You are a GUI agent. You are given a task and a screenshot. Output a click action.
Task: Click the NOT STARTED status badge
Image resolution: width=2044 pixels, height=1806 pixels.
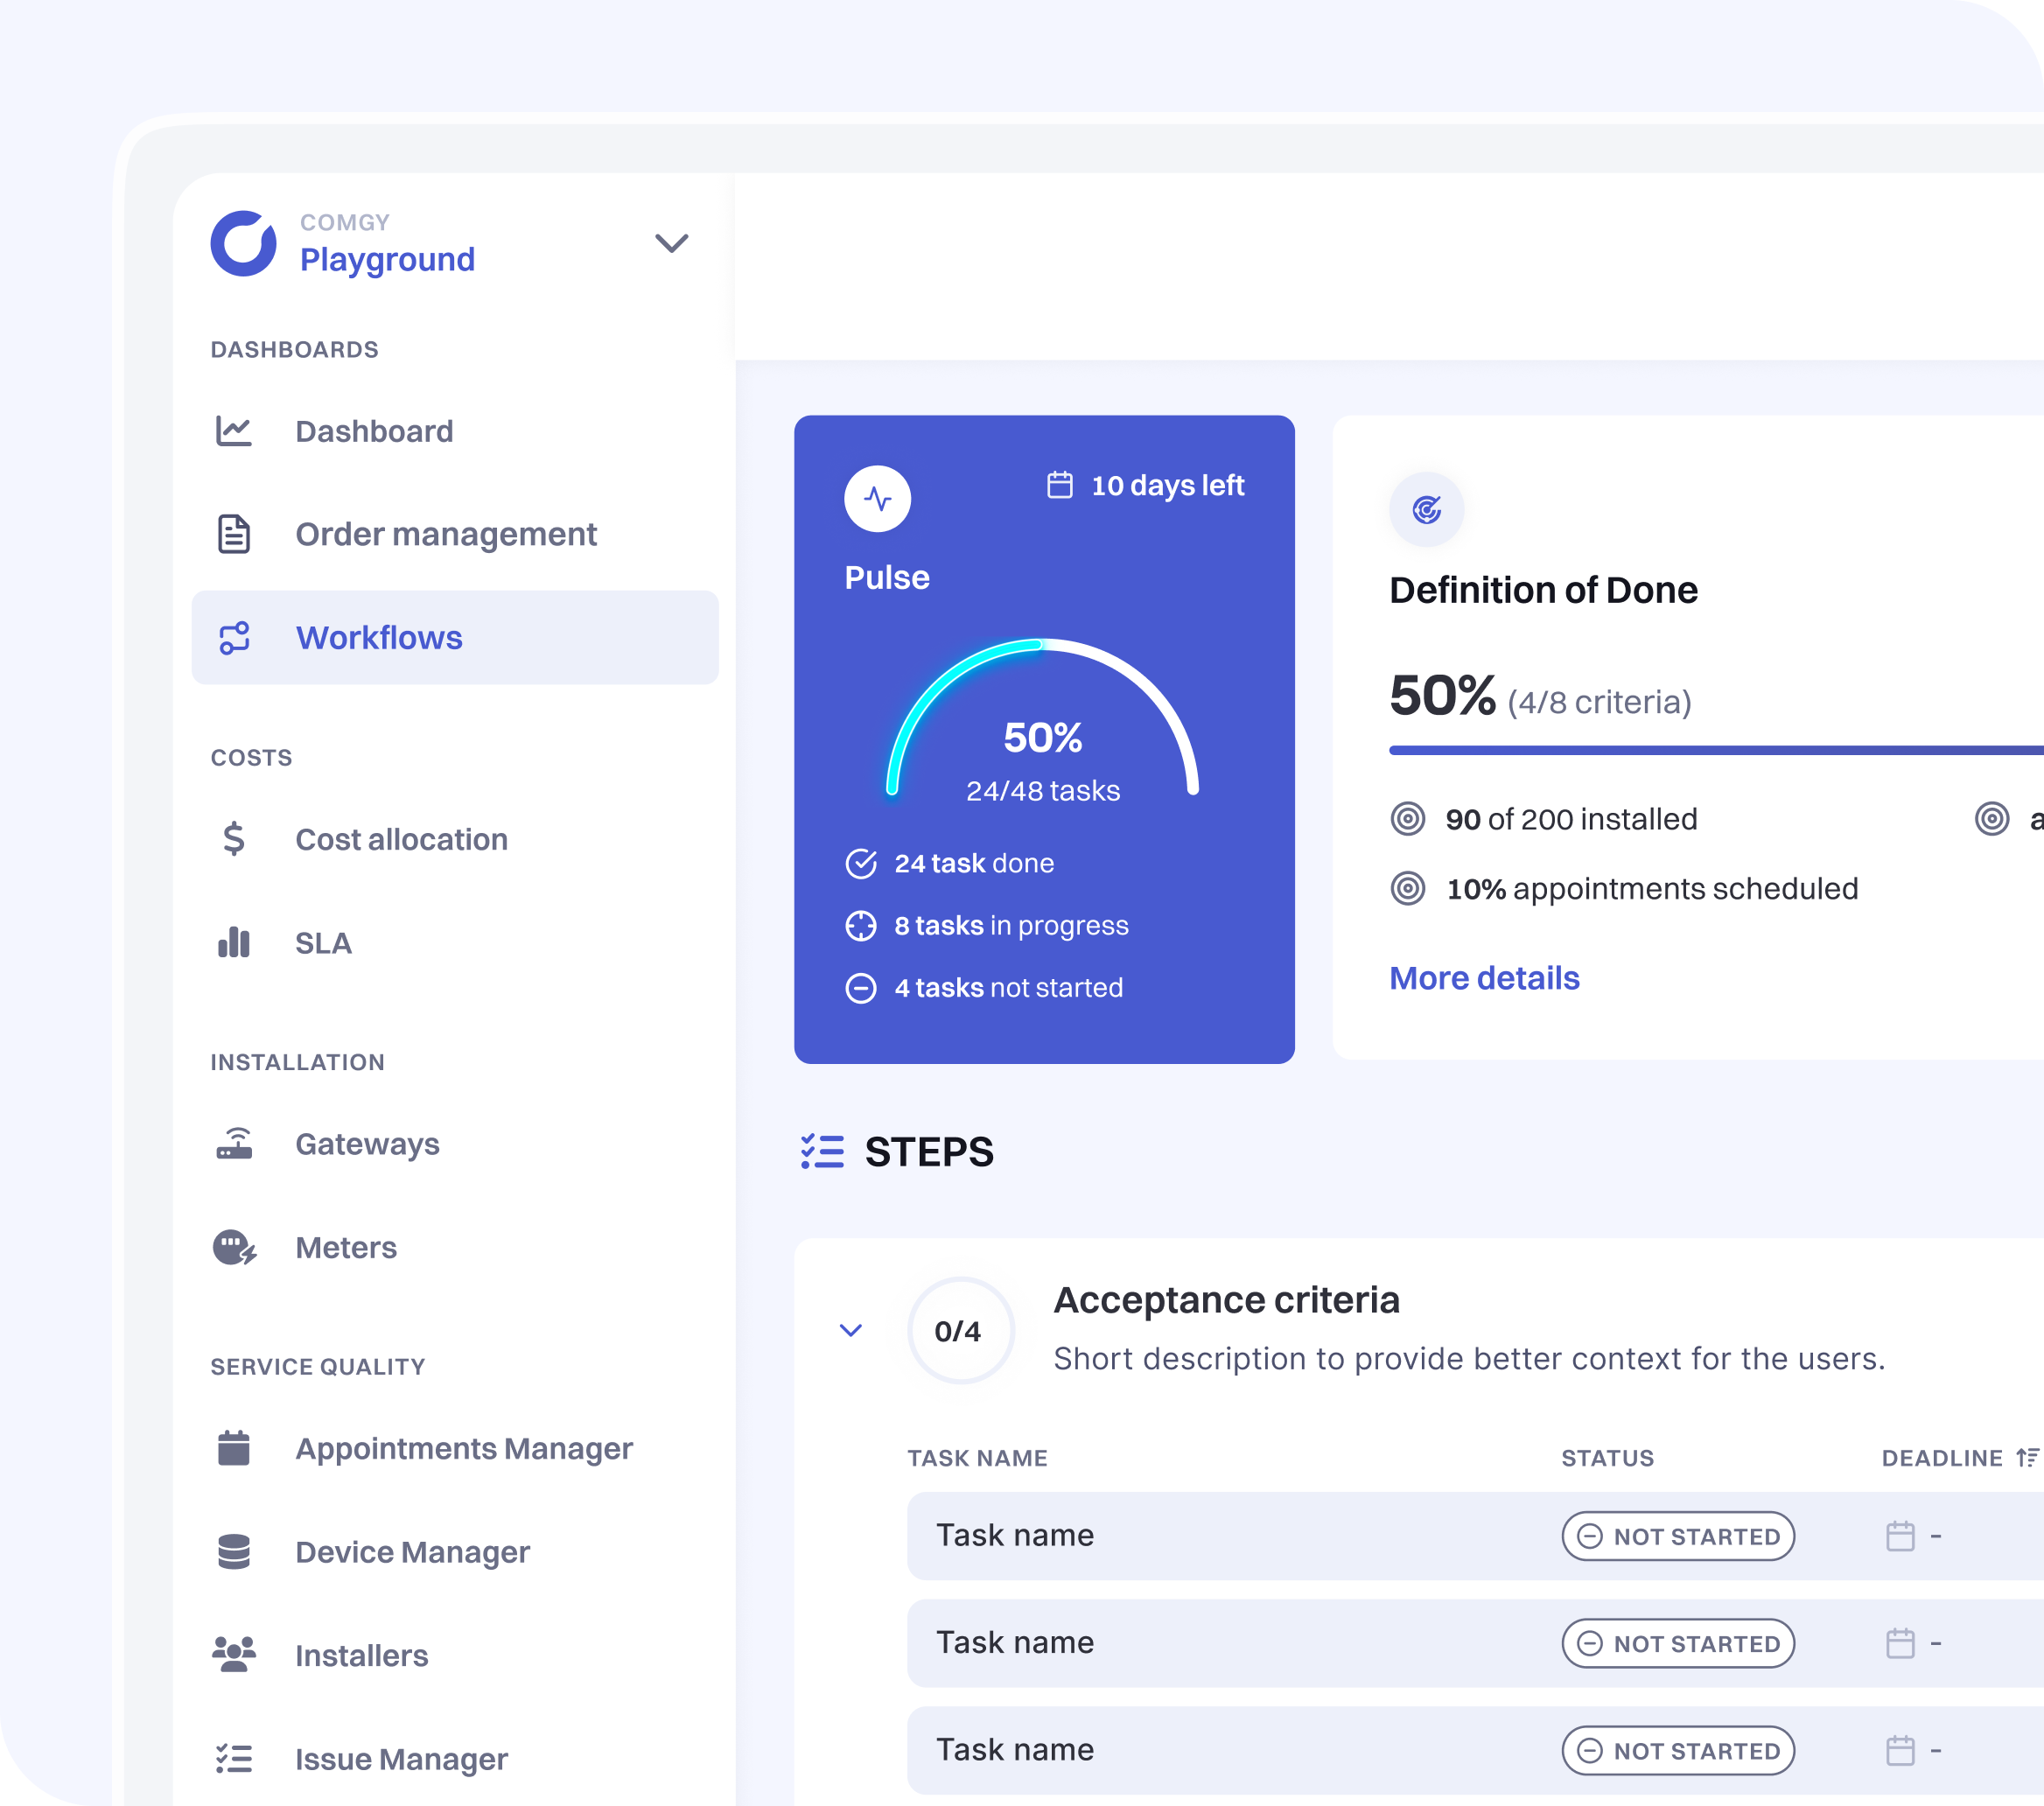click(1678, 1536)
